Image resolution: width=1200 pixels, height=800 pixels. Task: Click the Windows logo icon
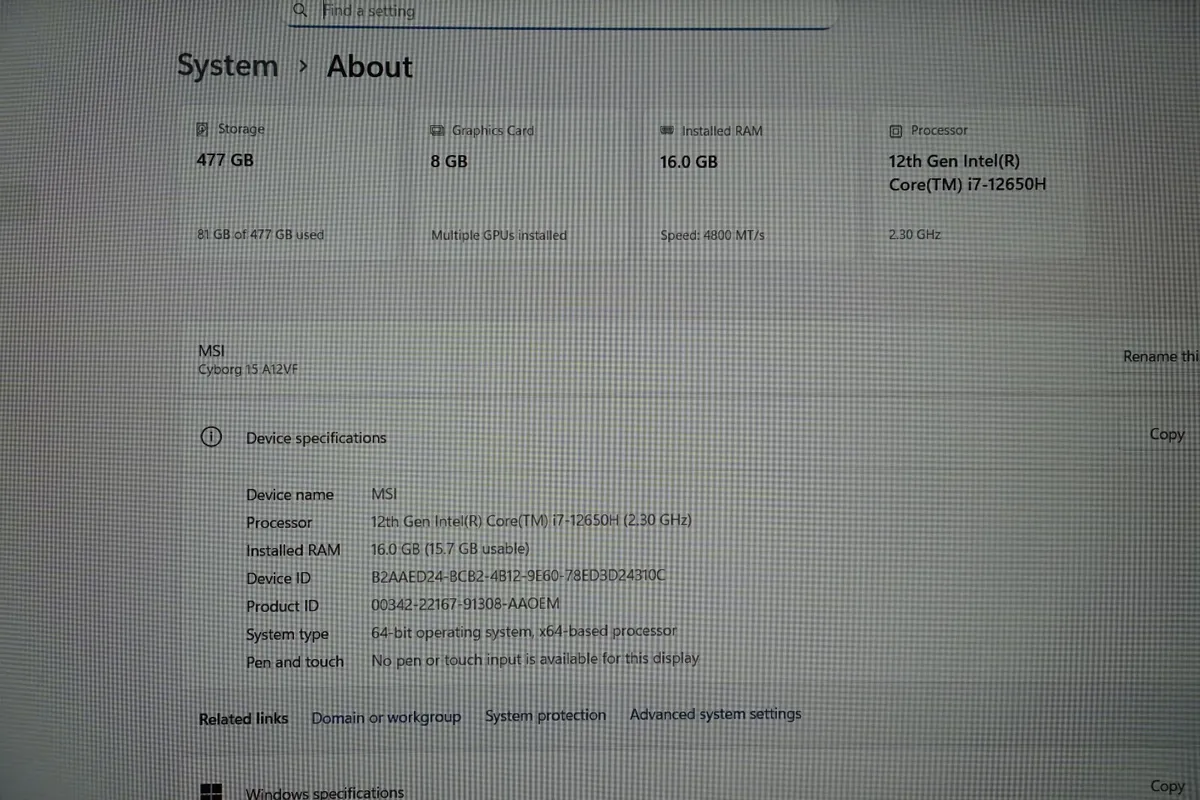coord(211,792)
